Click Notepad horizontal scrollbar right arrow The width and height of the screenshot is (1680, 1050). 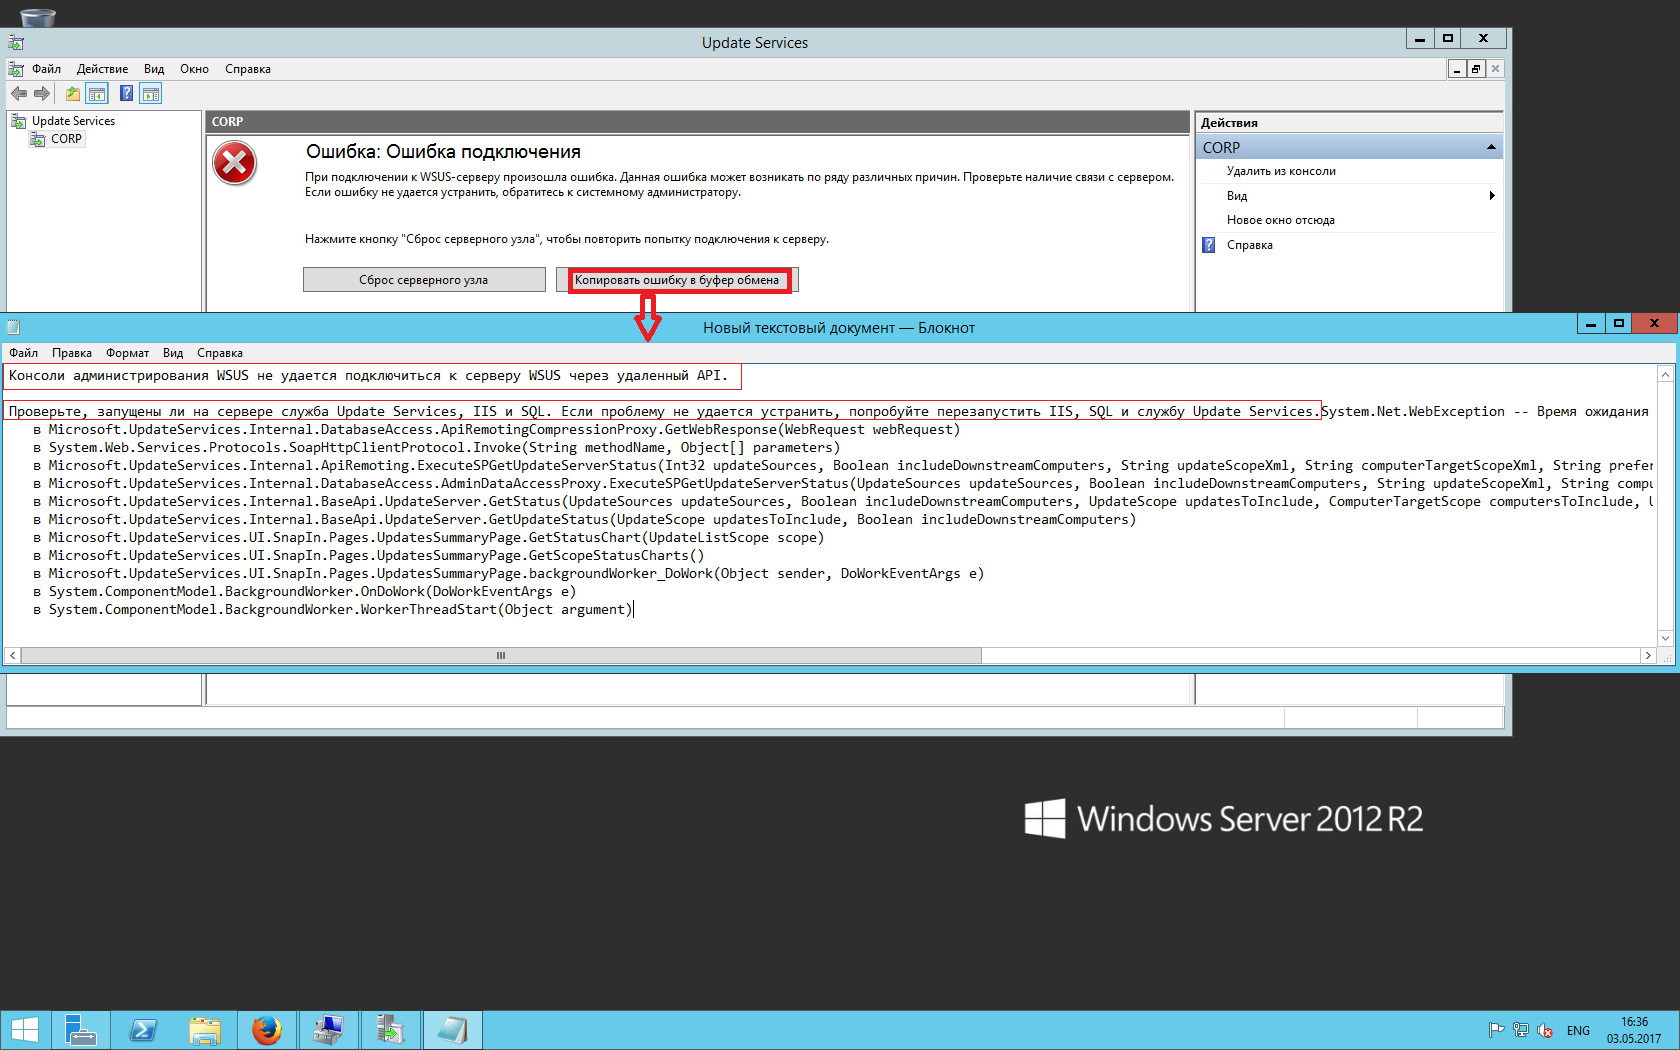(1648, 656)
